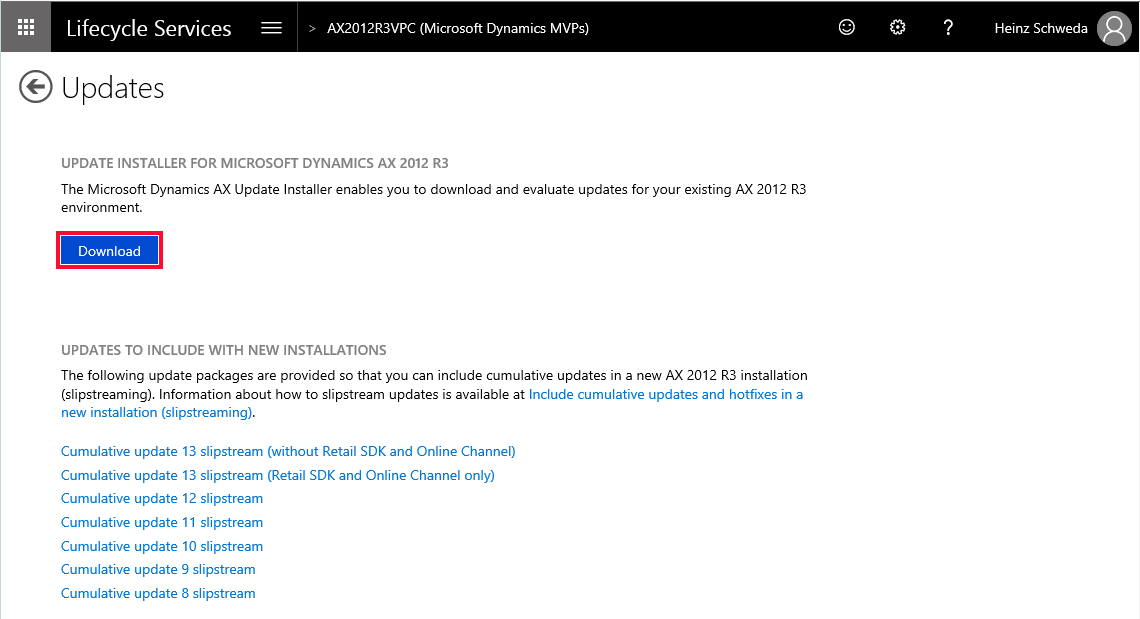The image size is (1140, 619).
Task: Download the AX 2012 R3 update installer
Action: pyautogui.click(x=109, y=251)
